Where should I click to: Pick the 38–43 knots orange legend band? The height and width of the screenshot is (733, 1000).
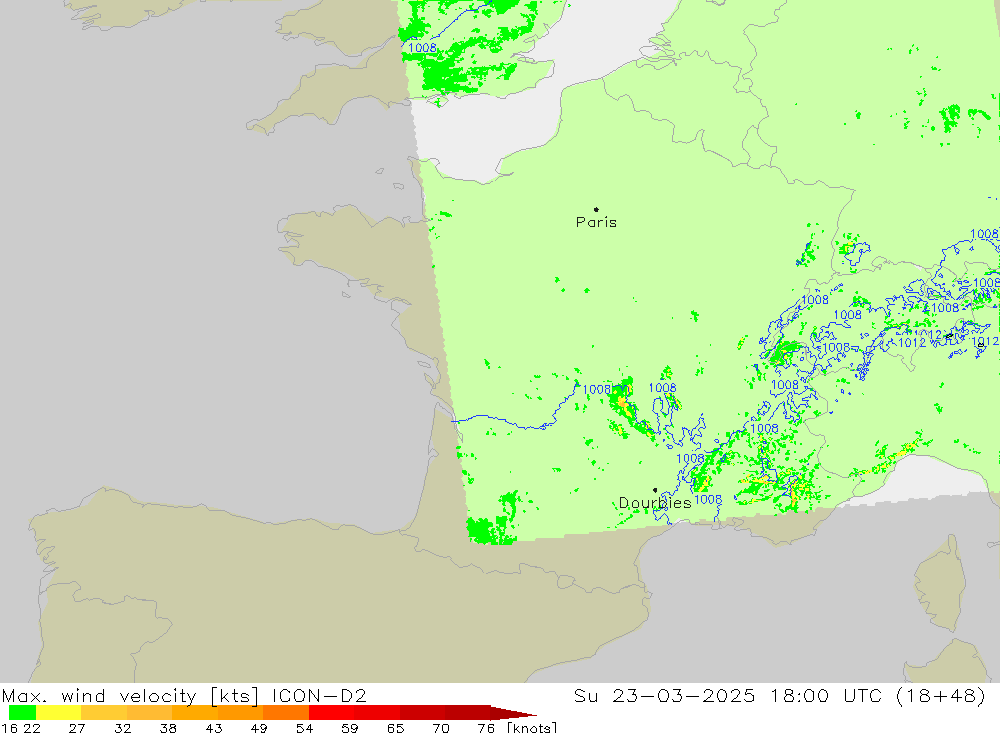(x=195, y=713)
